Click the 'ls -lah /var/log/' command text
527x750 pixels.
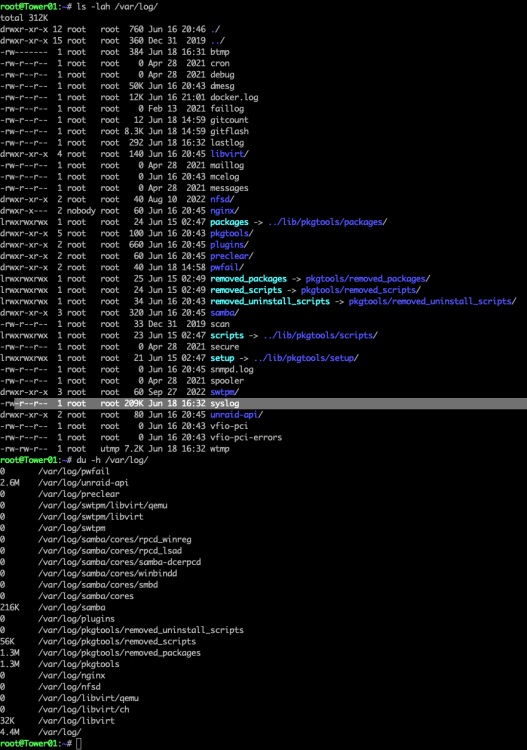point(117,7)
